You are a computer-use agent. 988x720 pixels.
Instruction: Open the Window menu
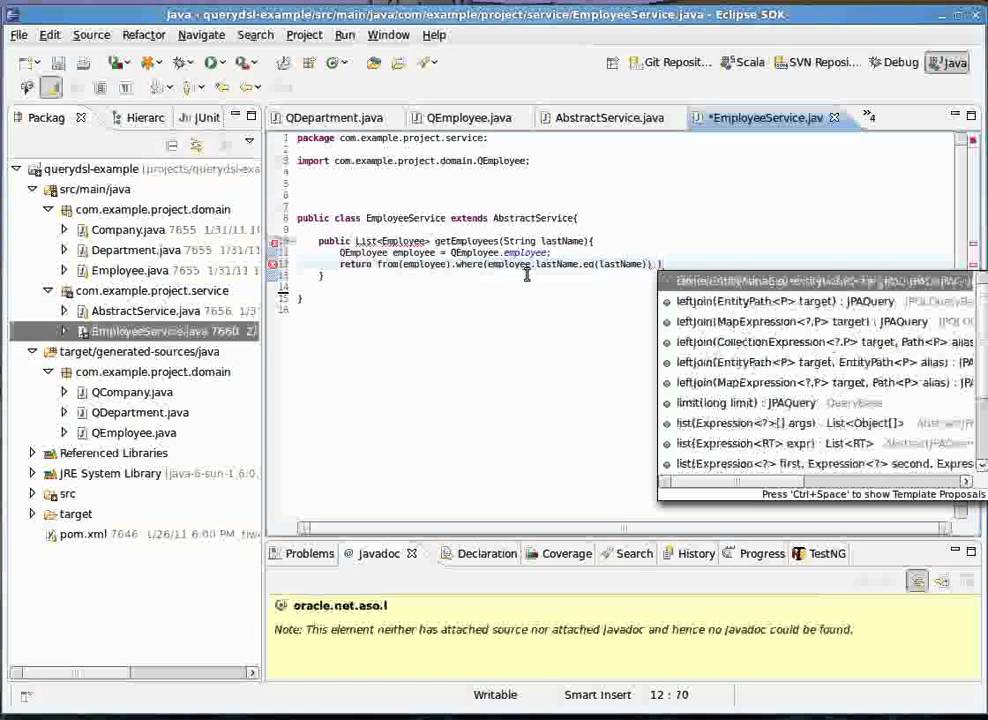tap(389, 35)
